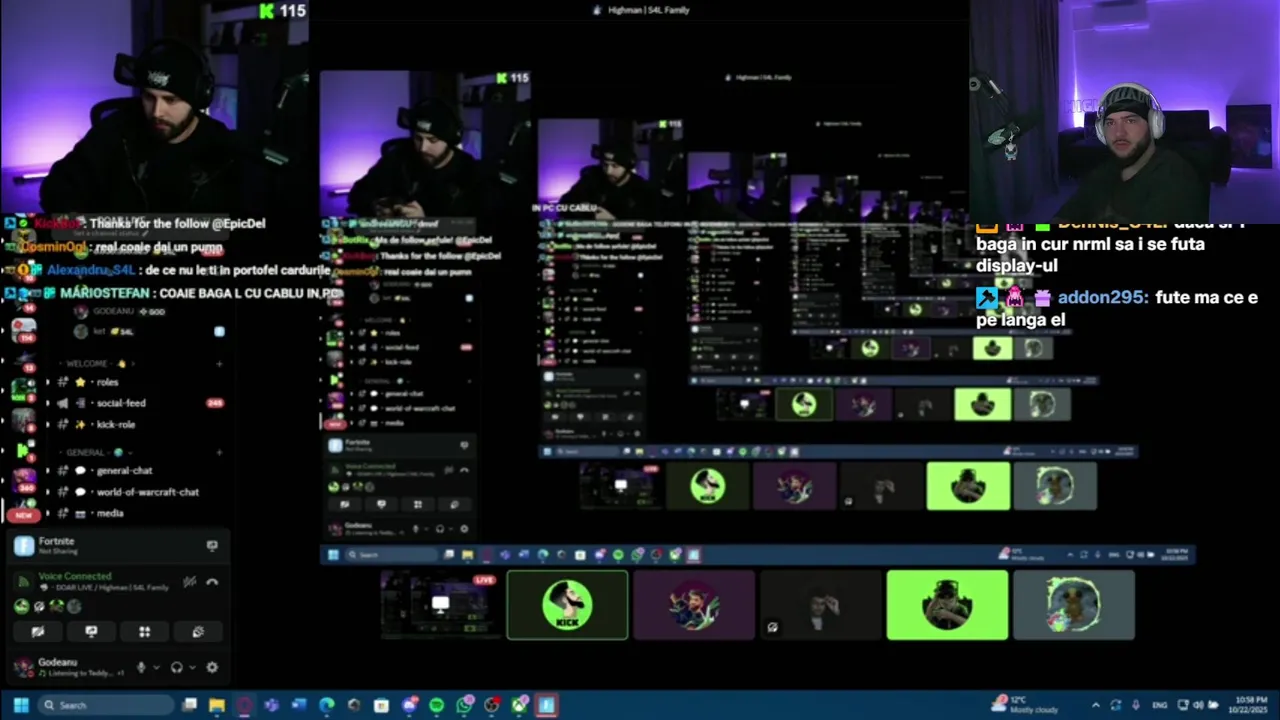Collapse the WELCOME channel category
The width and height of the screenshot is (1280, 720).
[97, 363]
